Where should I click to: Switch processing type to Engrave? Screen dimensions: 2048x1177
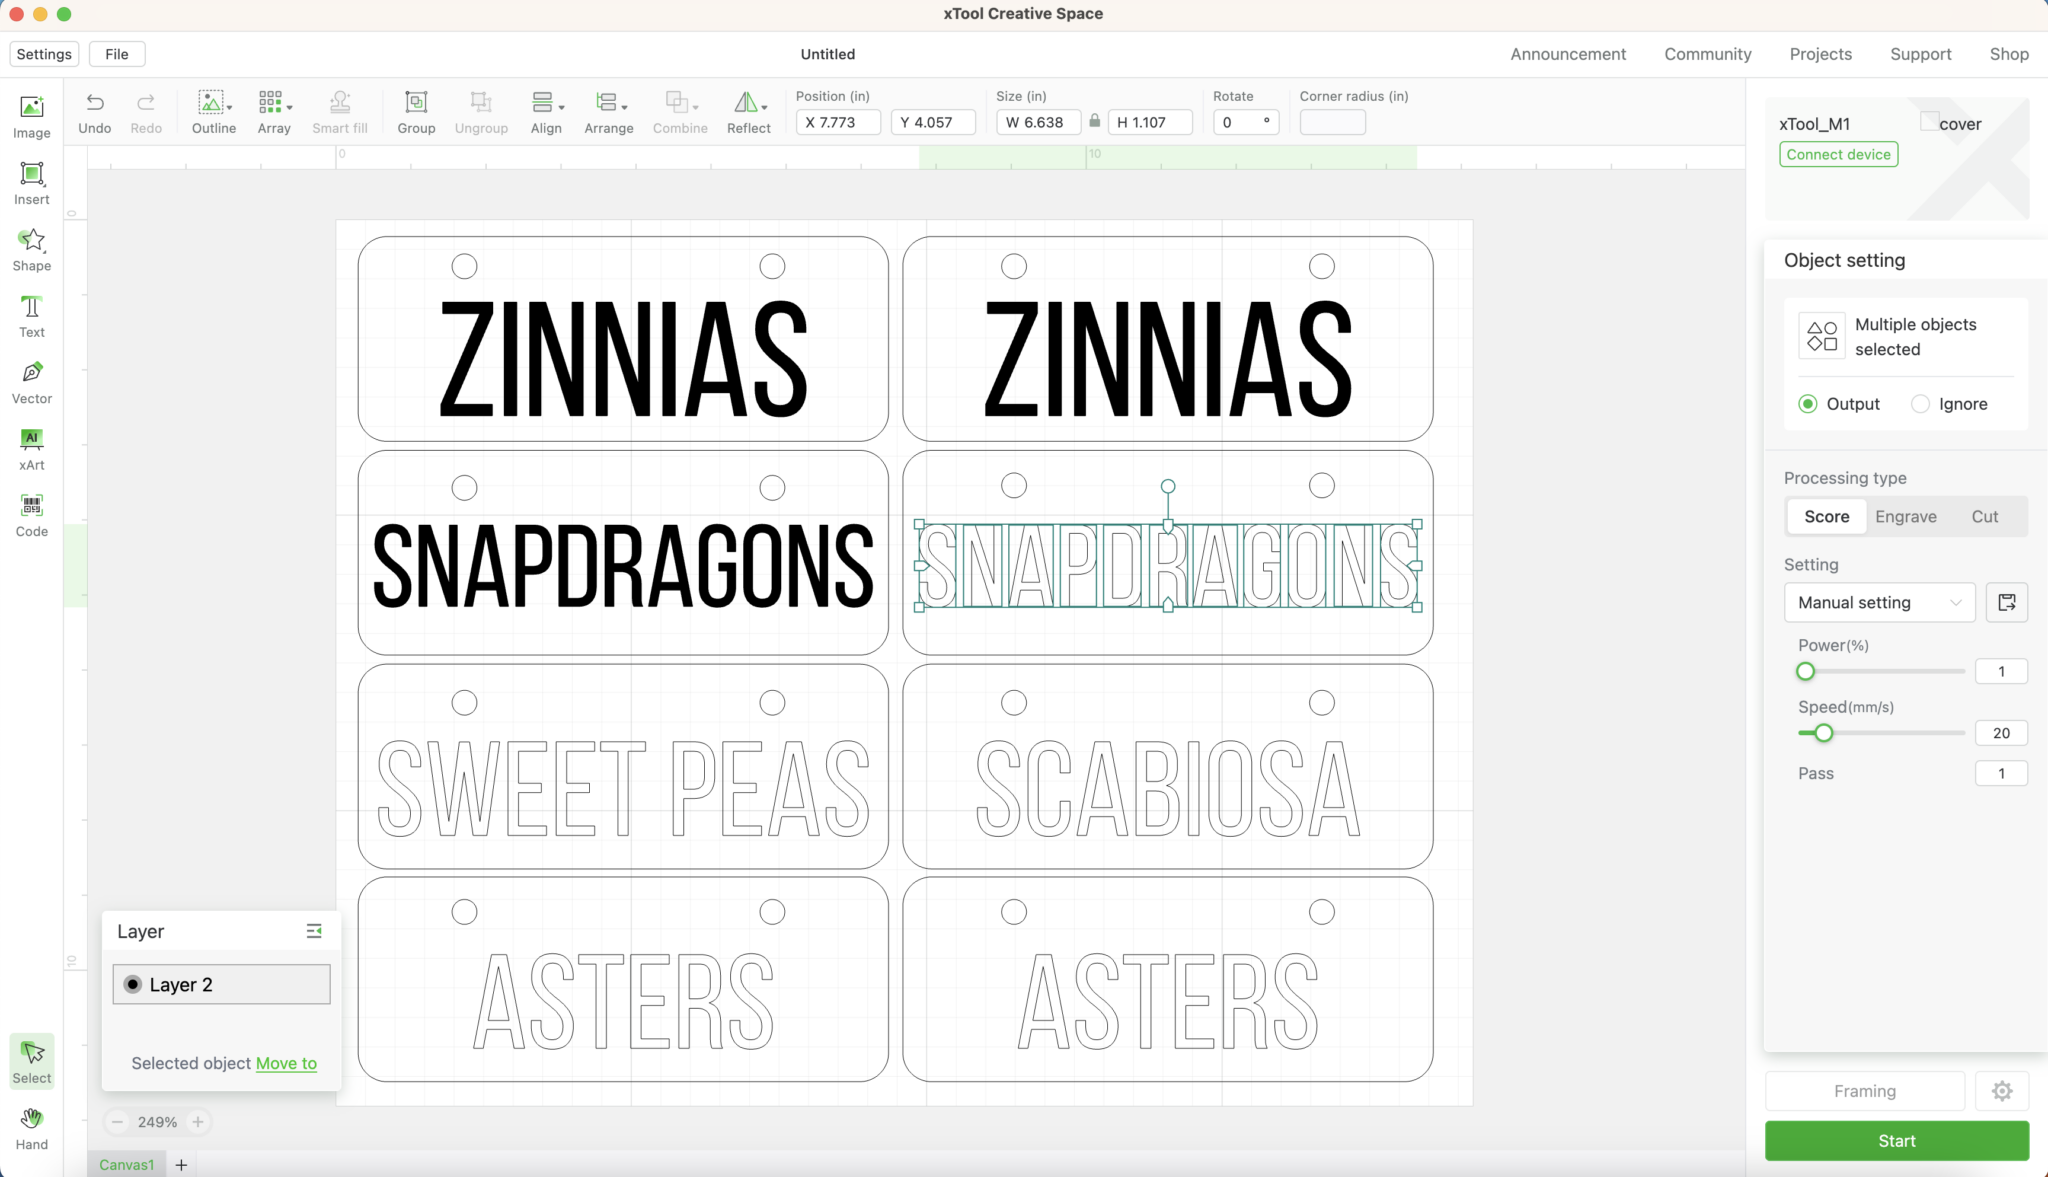pos(1905,516)
